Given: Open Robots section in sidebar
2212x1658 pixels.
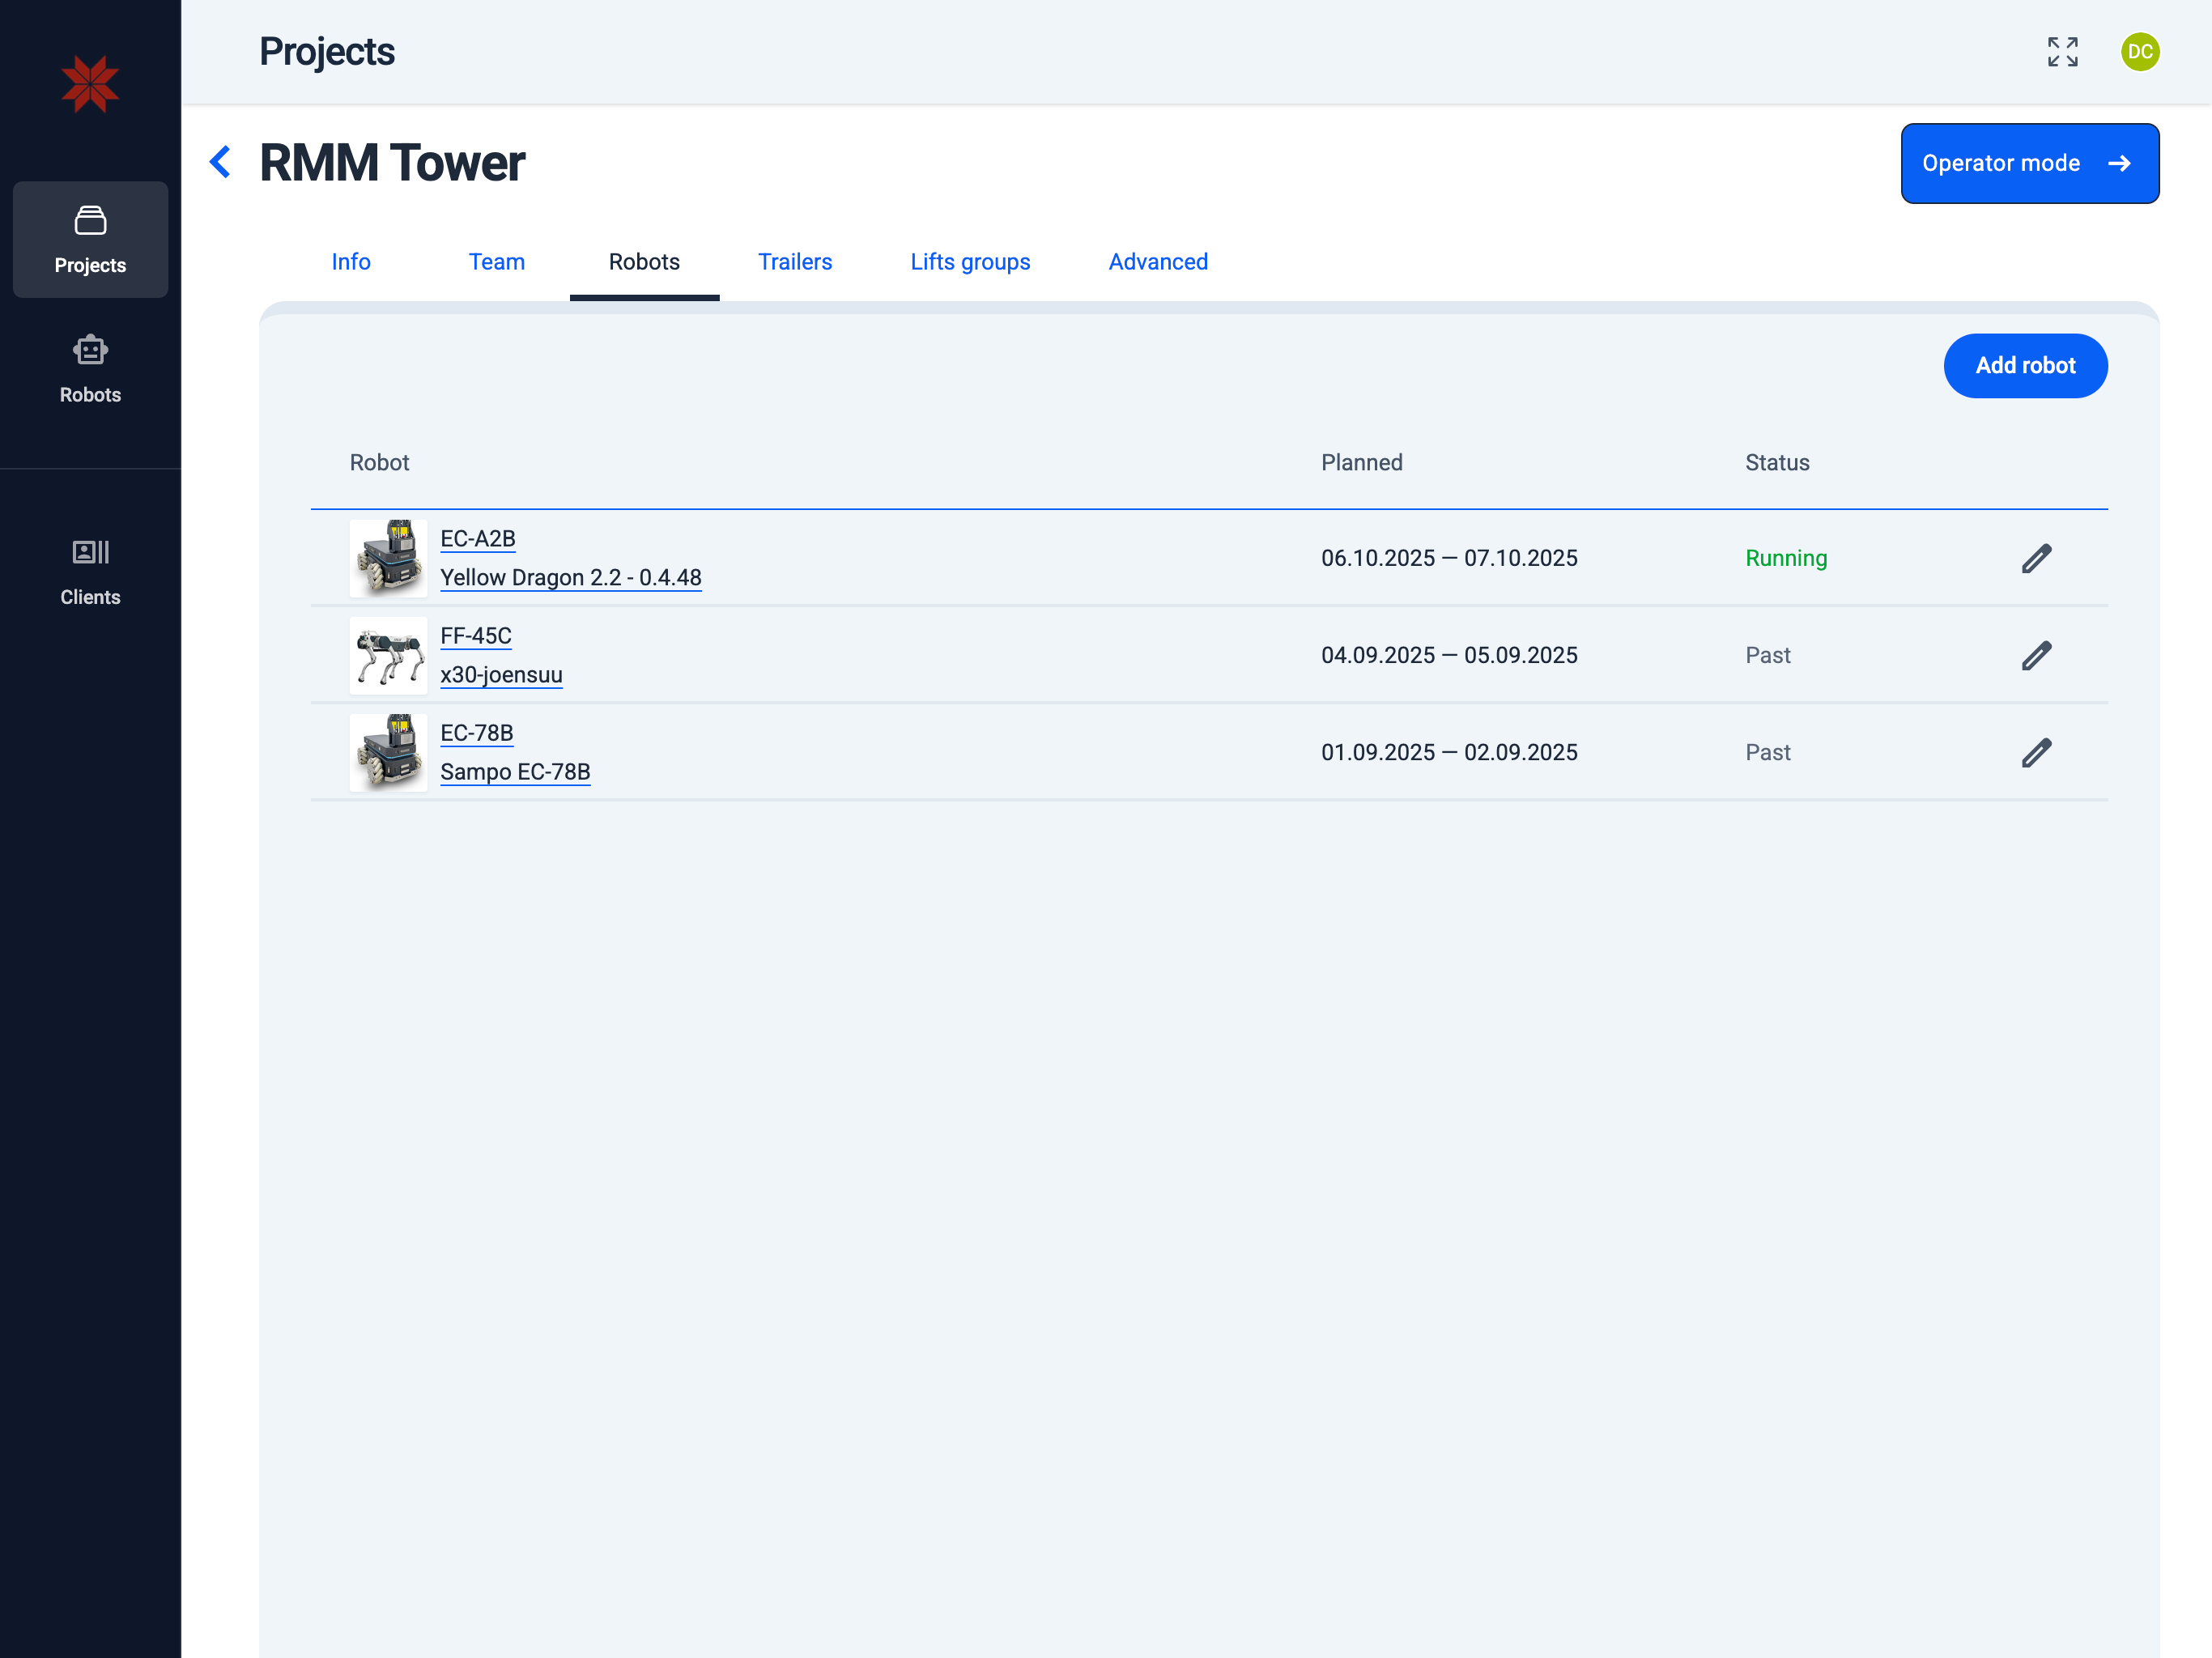Looking at the screenshot, I should [x=90, y=369].
